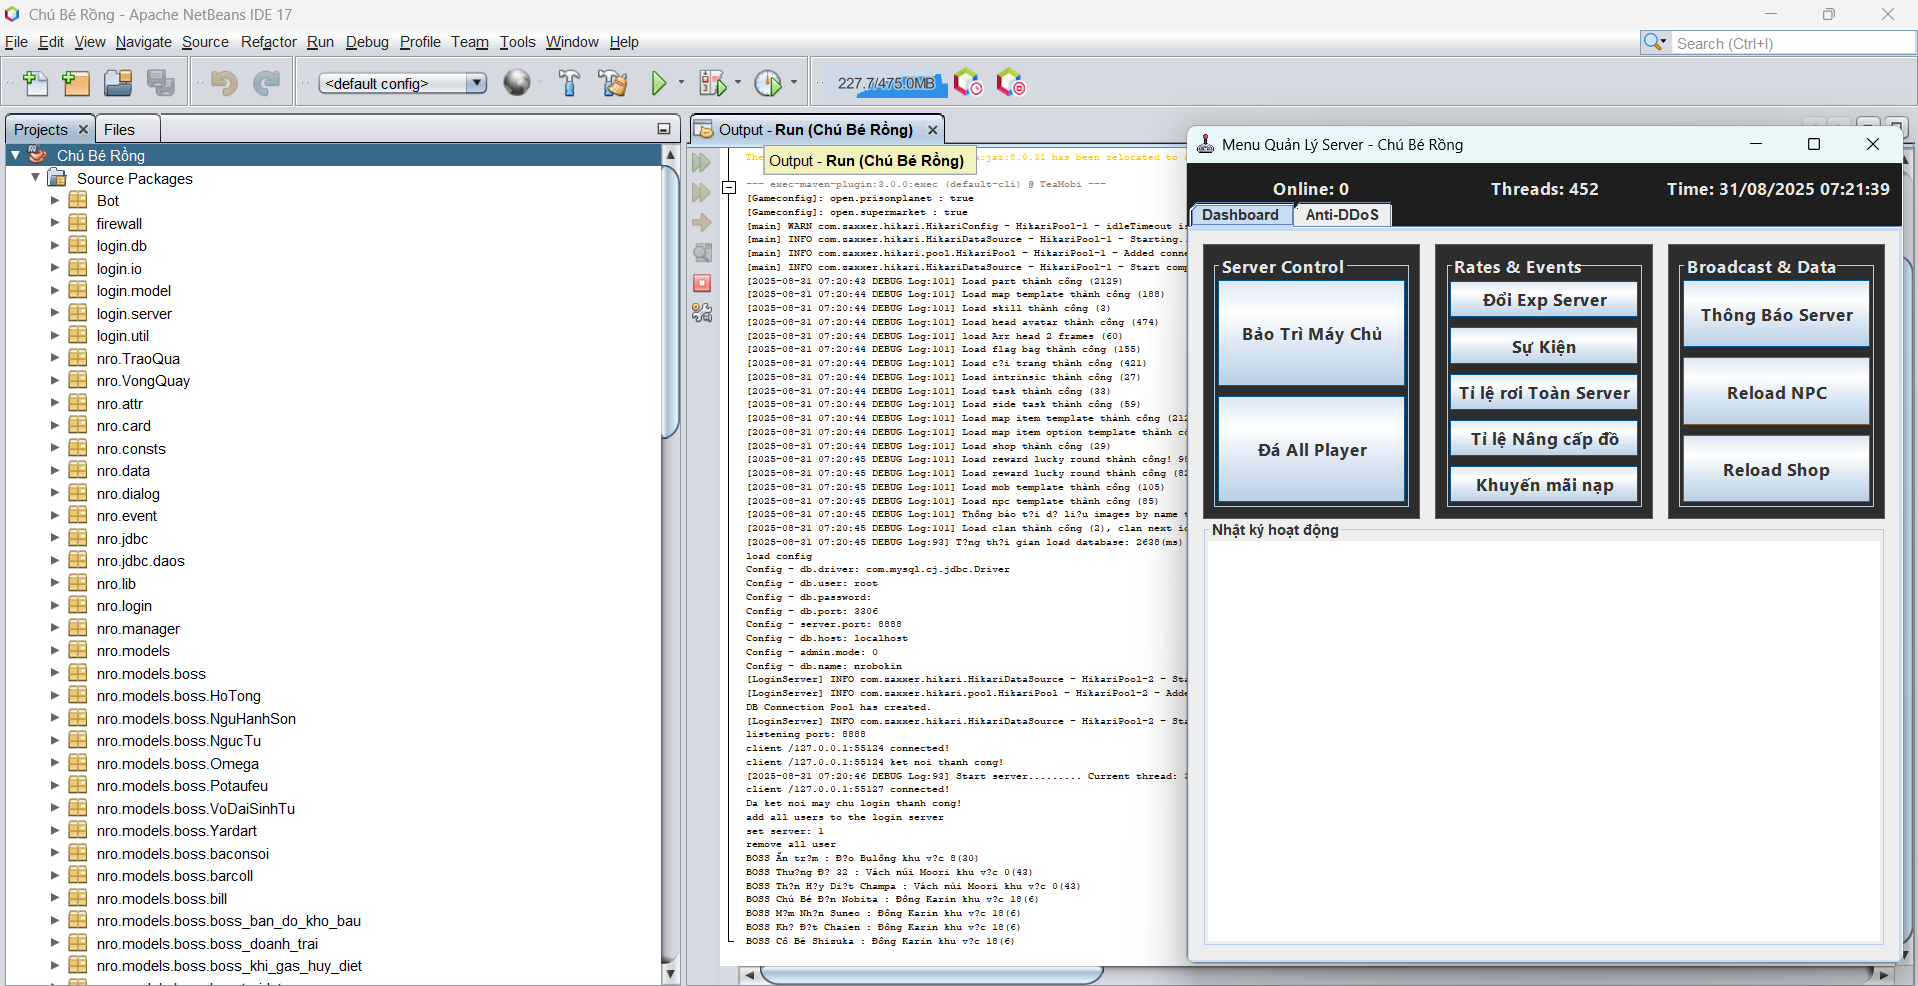
Task: Click the Projects tree vertical scrollbar thumb
Action: (670, 300)
